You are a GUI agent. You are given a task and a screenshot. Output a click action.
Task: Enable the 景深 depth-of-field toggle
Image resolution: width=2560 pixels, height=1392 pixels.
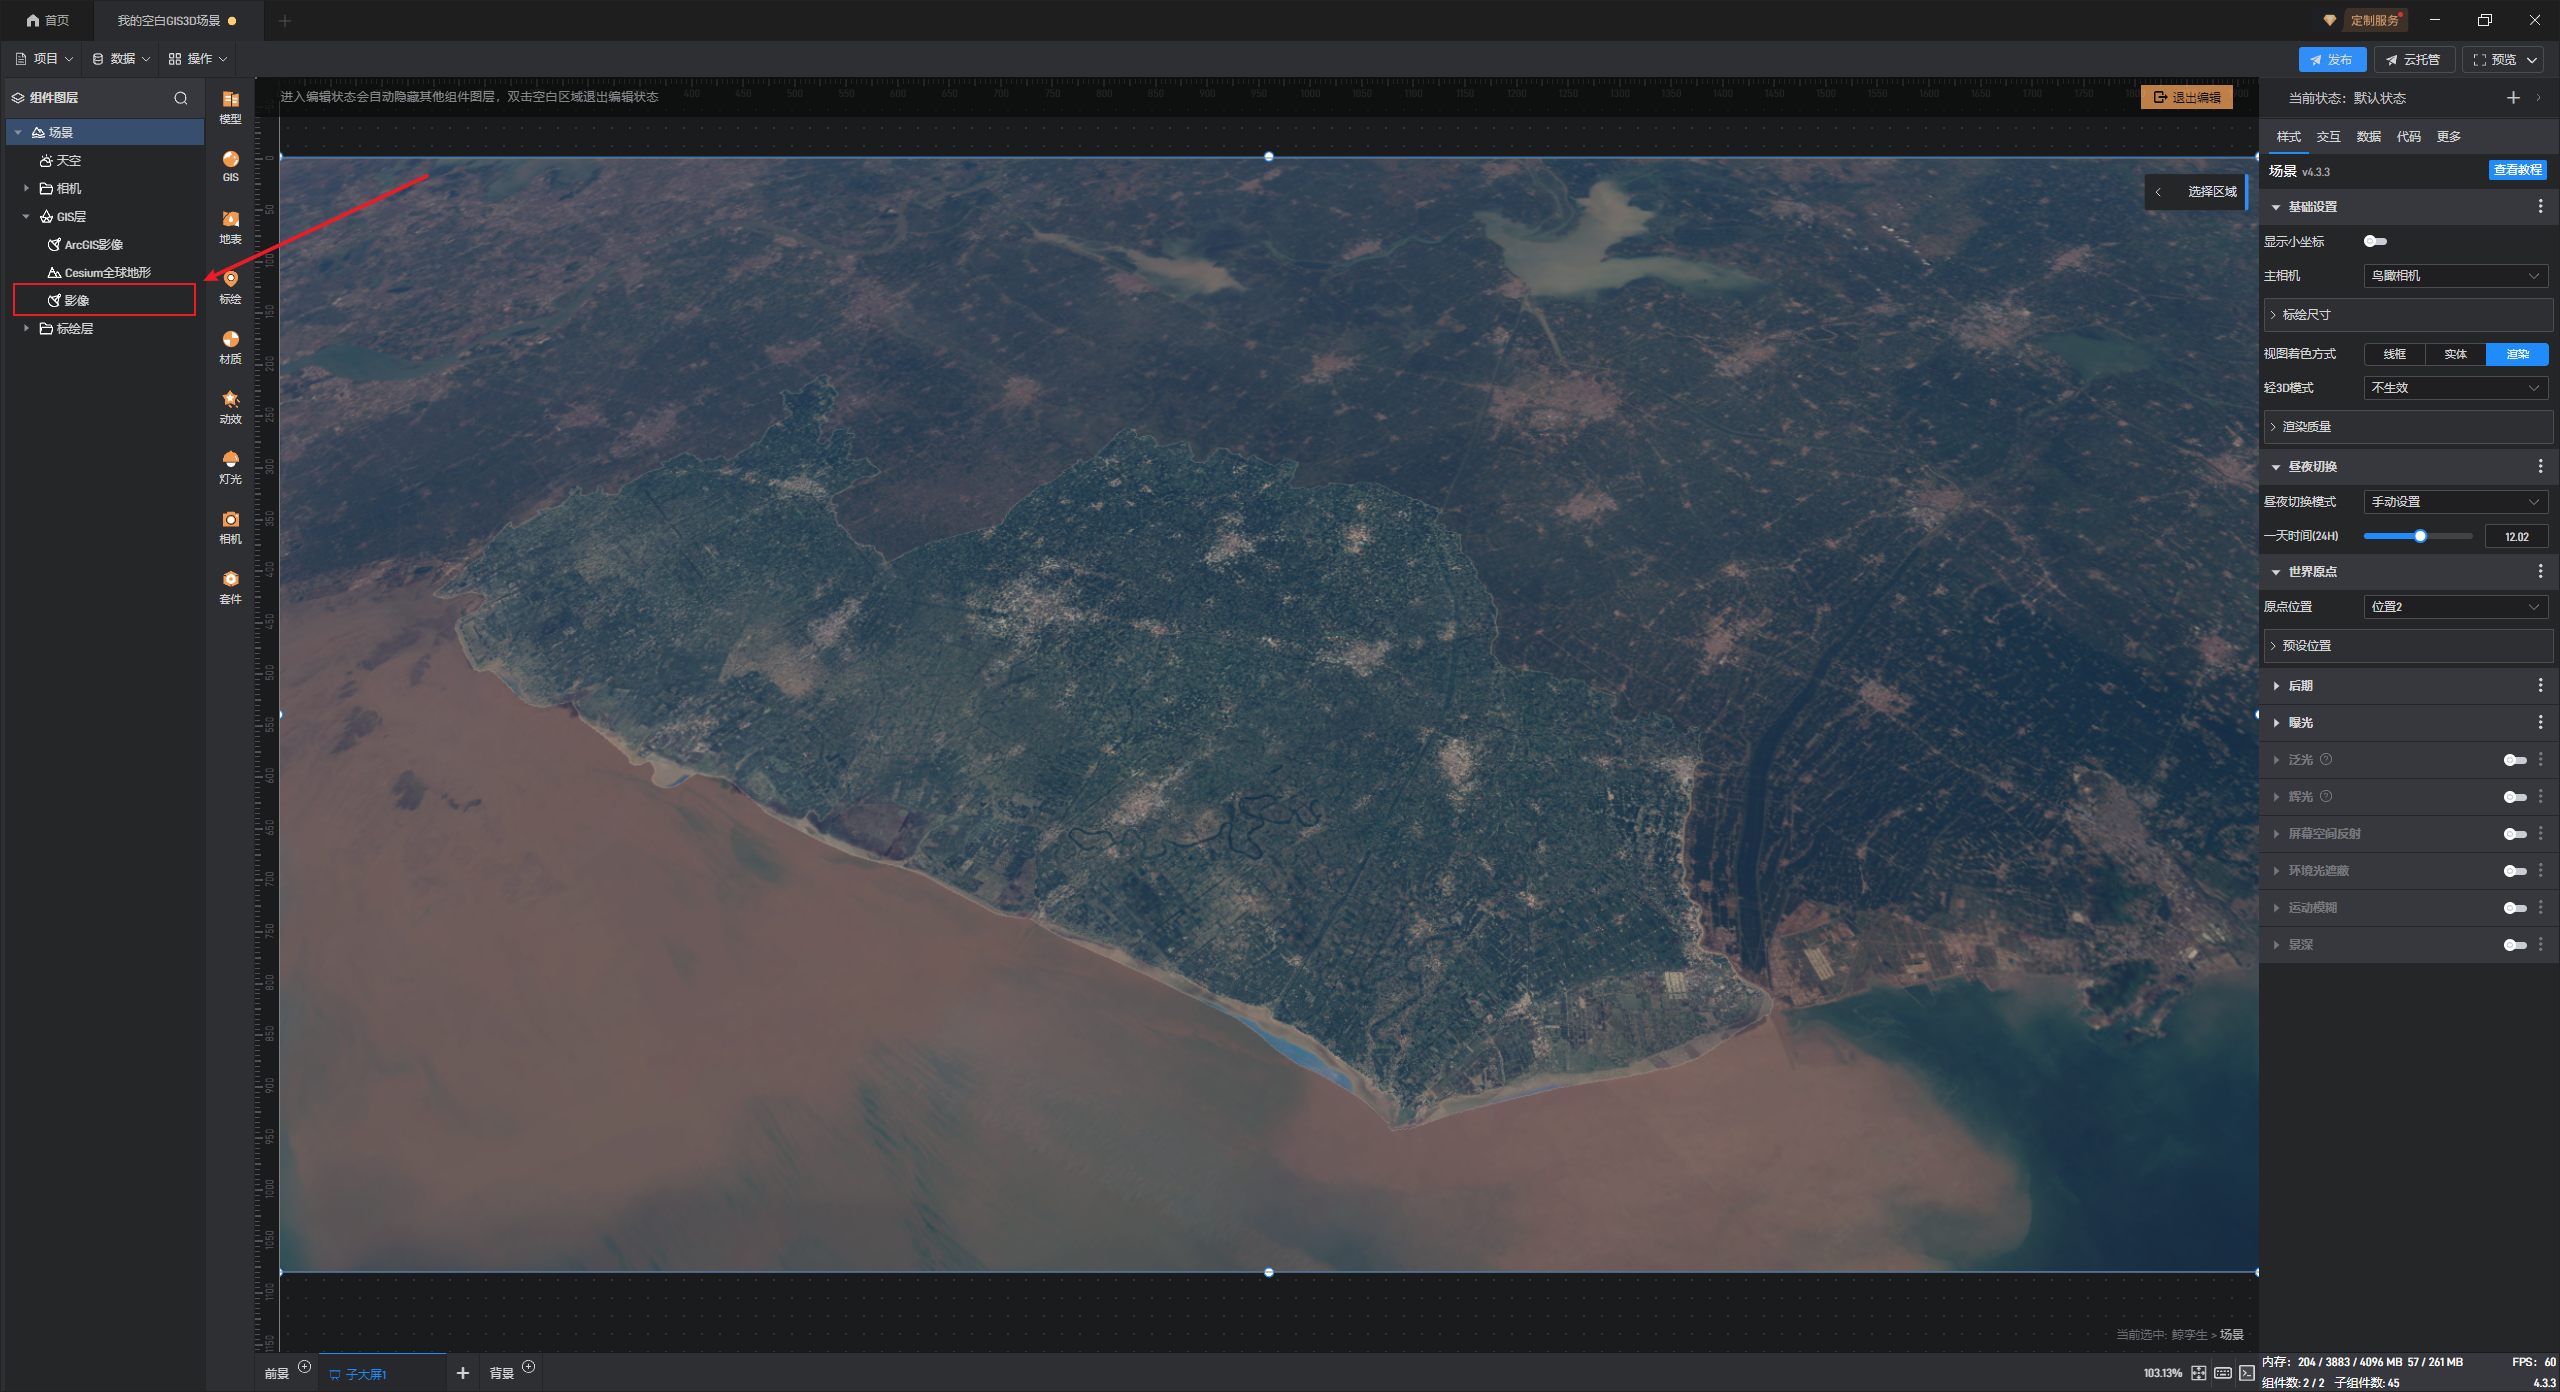(x=2514, y=945)
